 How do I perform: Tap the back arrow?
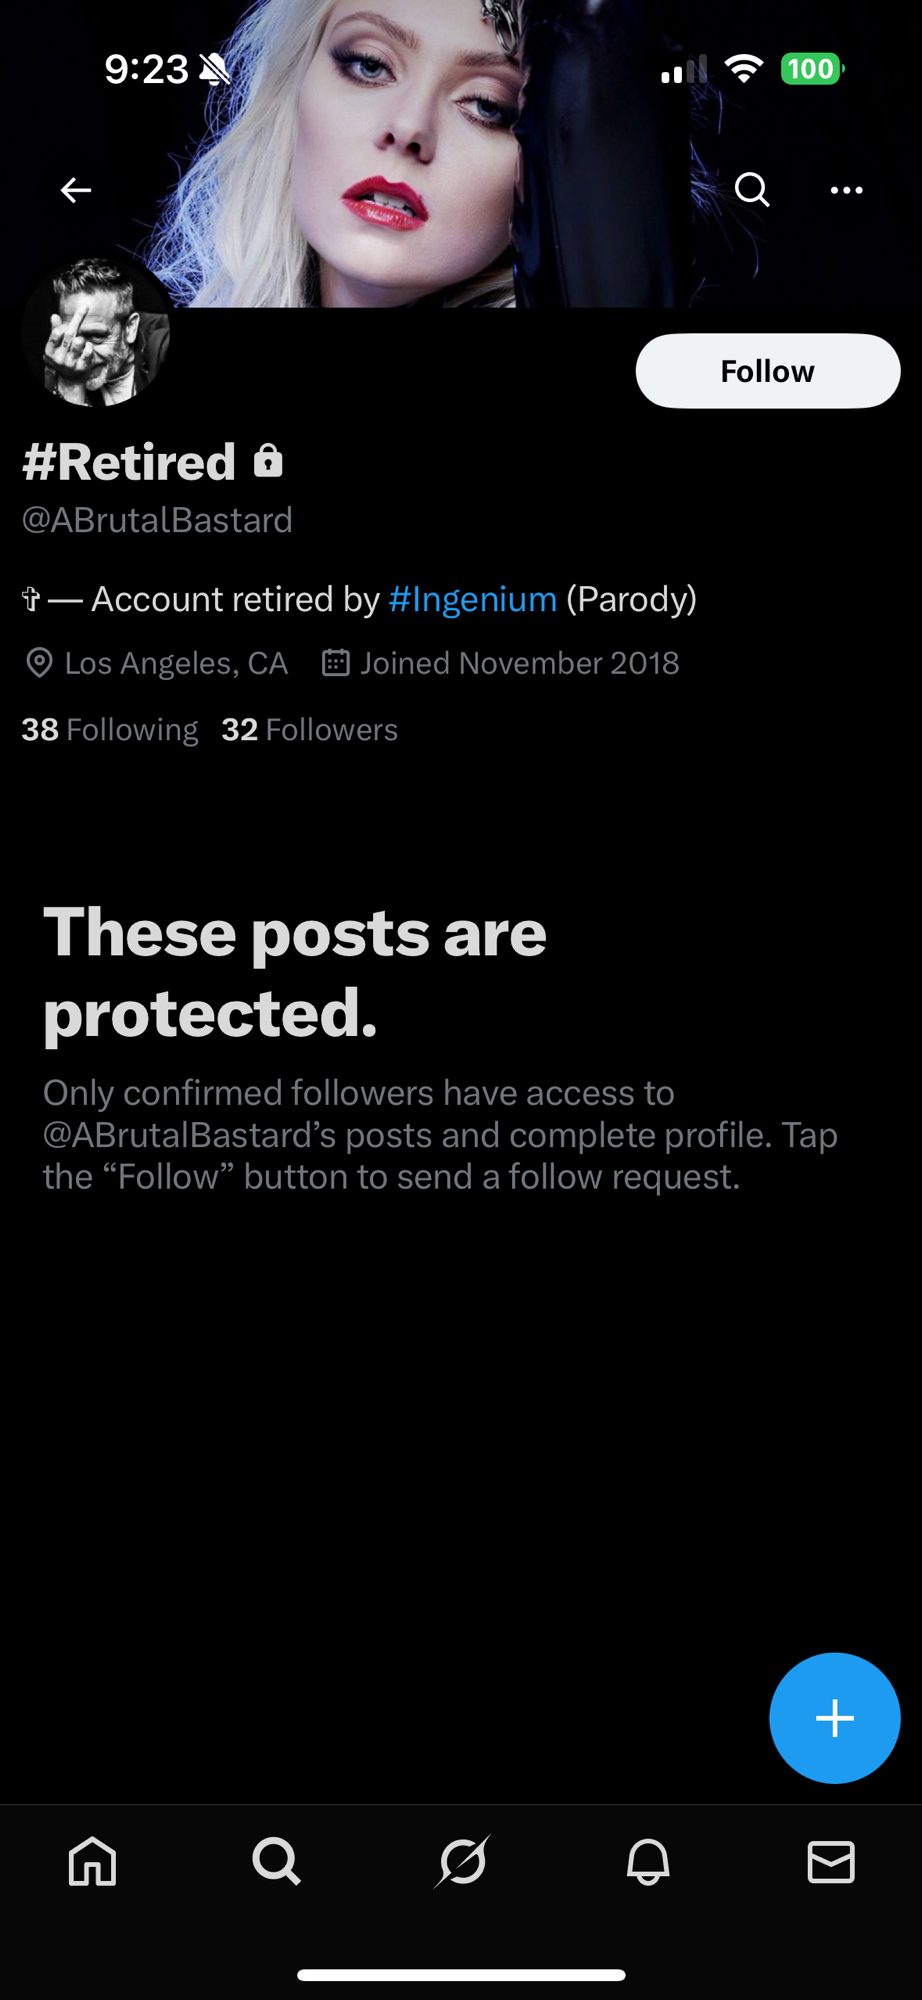[76, 190]
